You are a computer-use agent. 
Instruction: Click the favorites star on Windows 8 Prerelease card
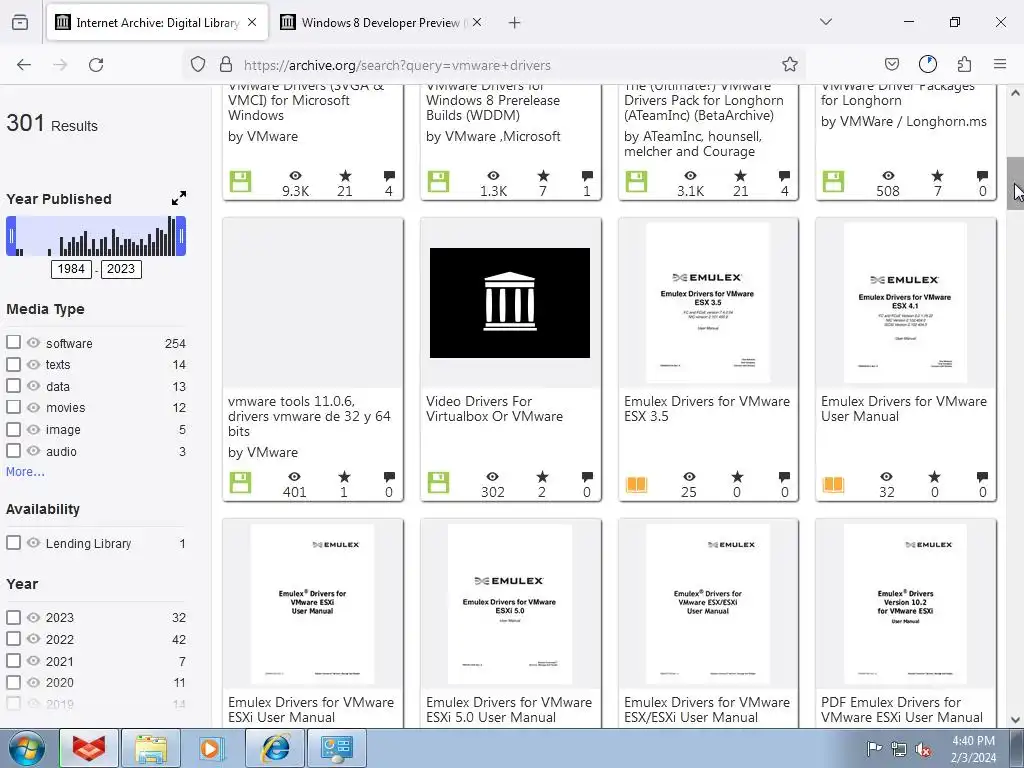tap(543, 176)
